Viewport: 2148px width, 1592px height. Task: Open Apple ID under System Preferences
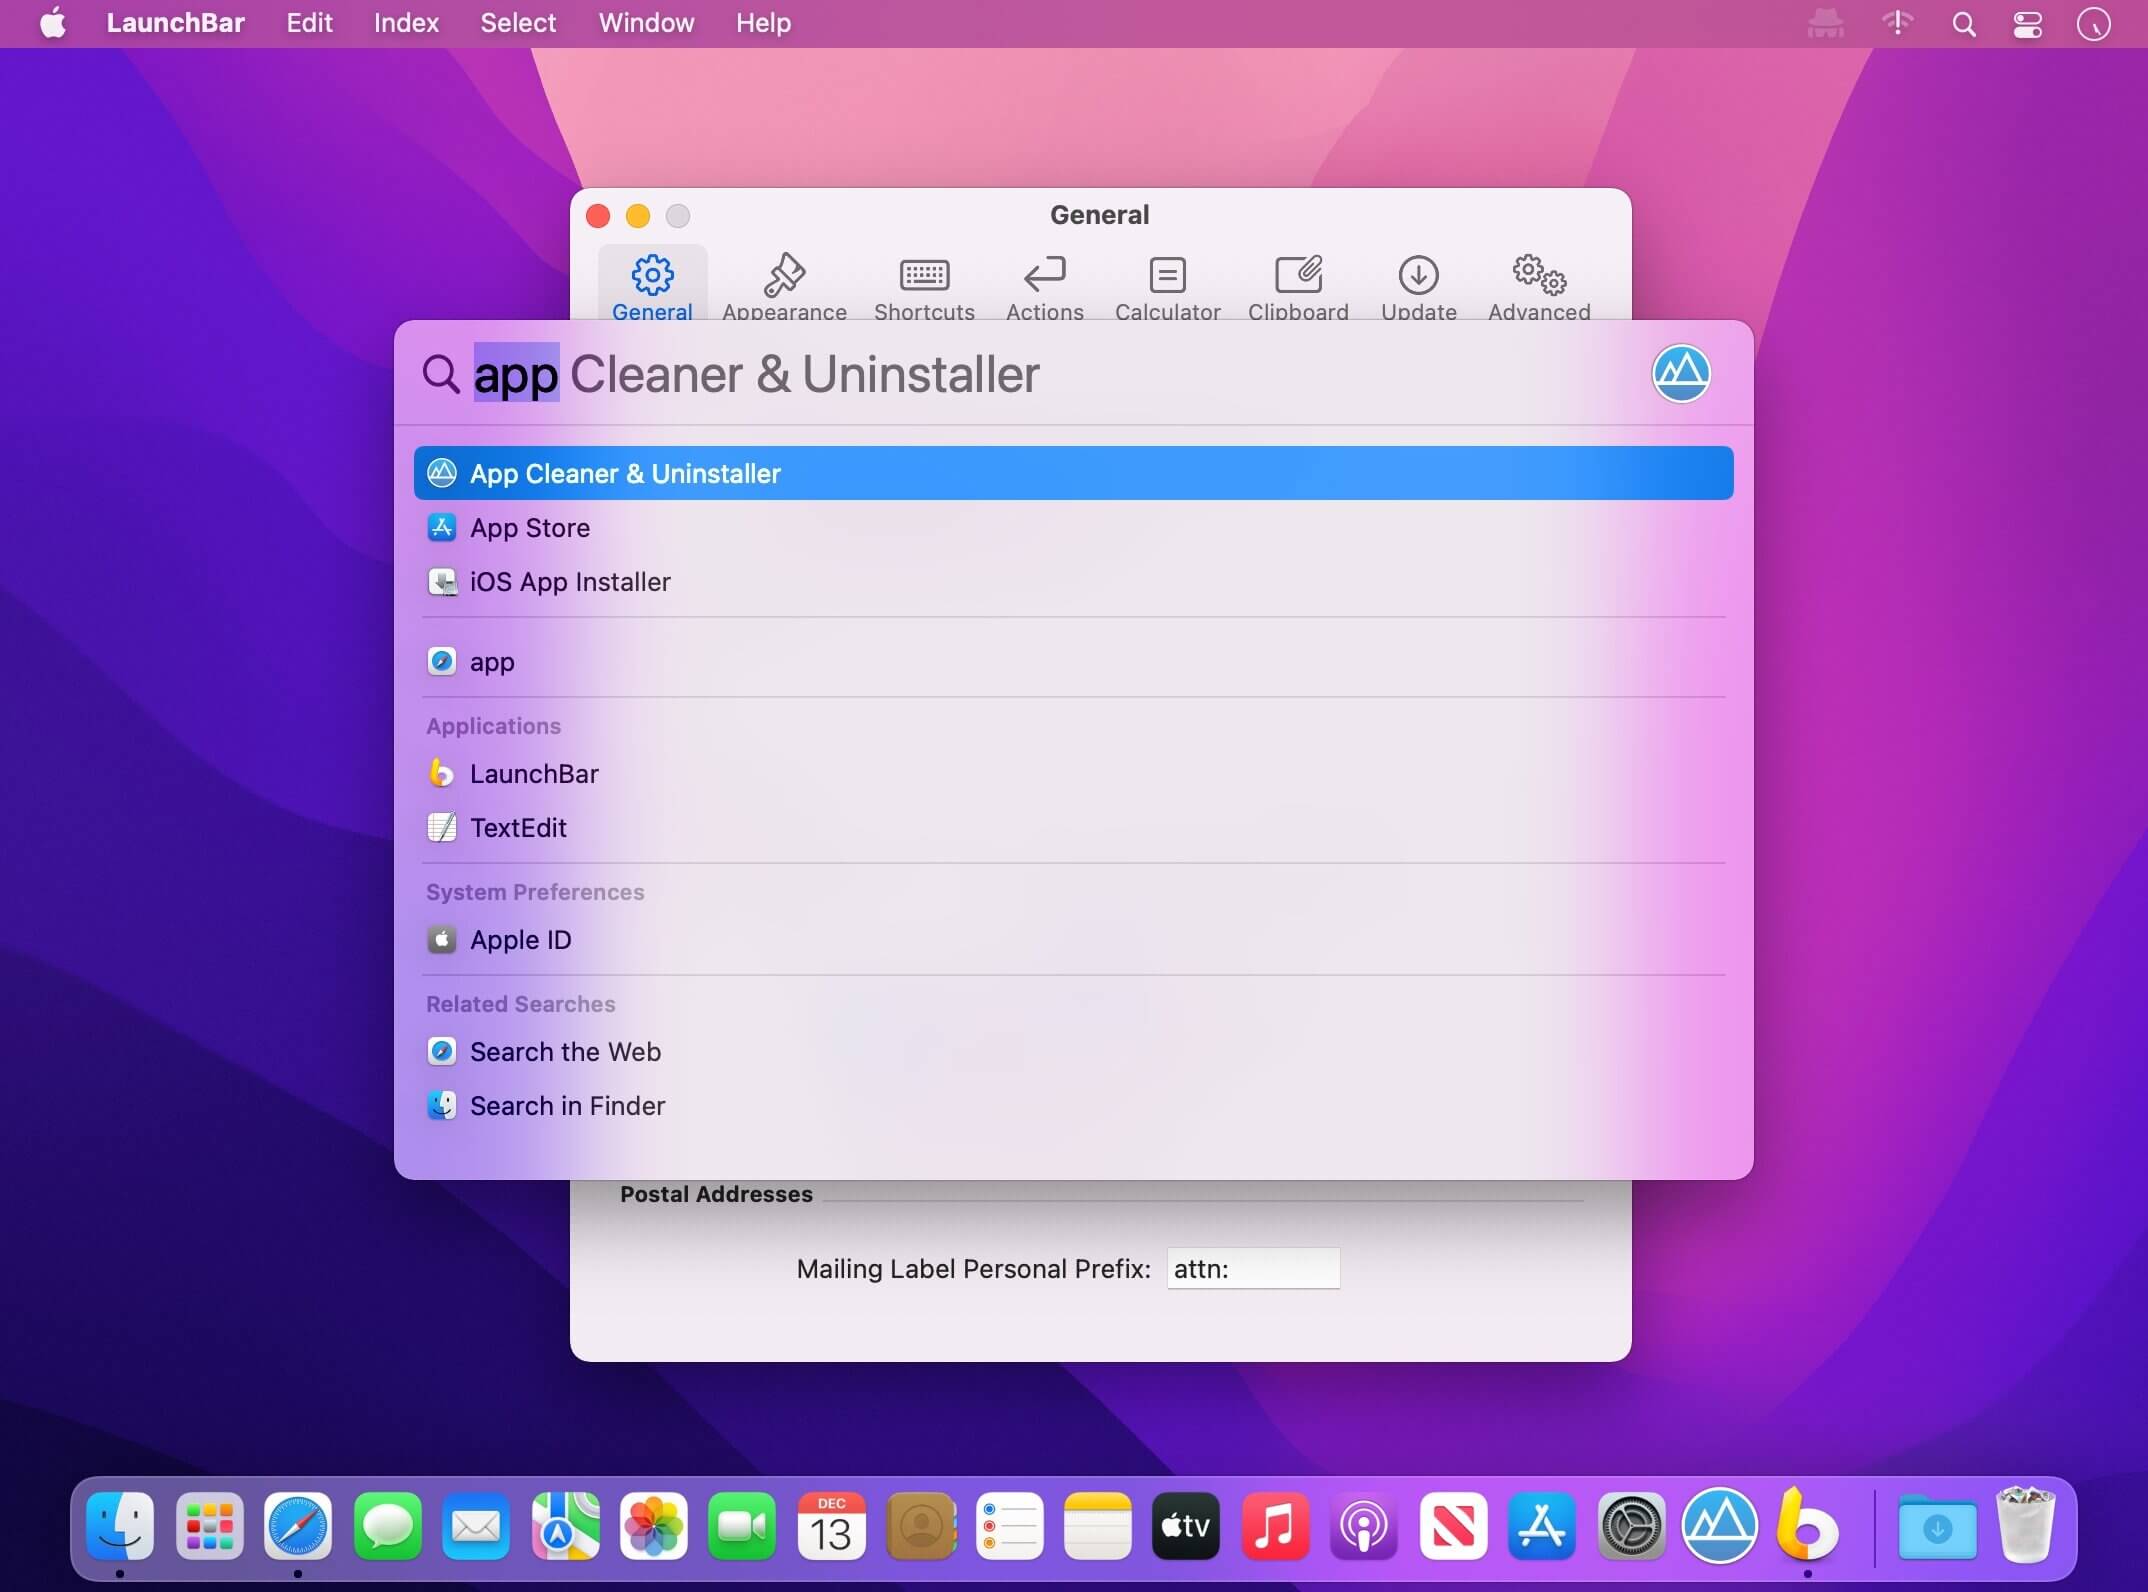coord(1073,939)
